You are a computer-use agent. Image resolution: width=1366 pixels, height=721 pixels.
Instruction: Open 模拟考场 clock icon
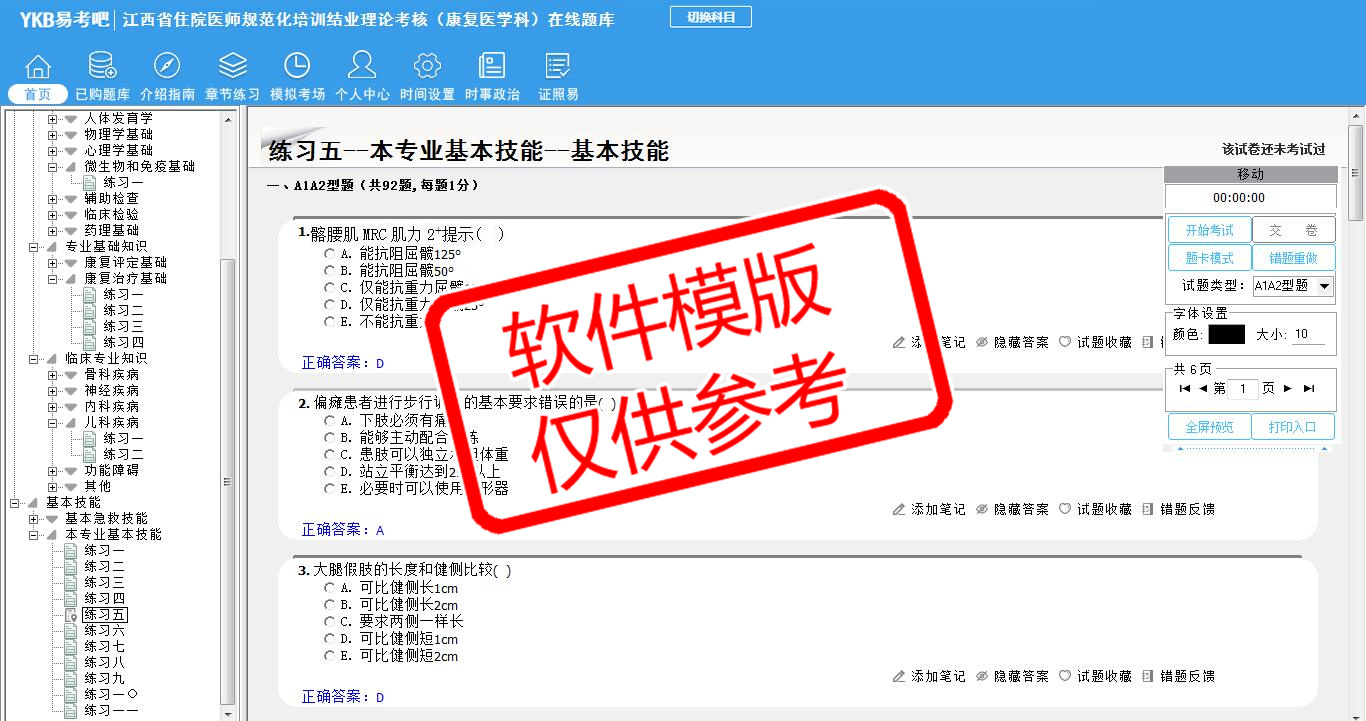pyautogui.click(x=297, y=67)
